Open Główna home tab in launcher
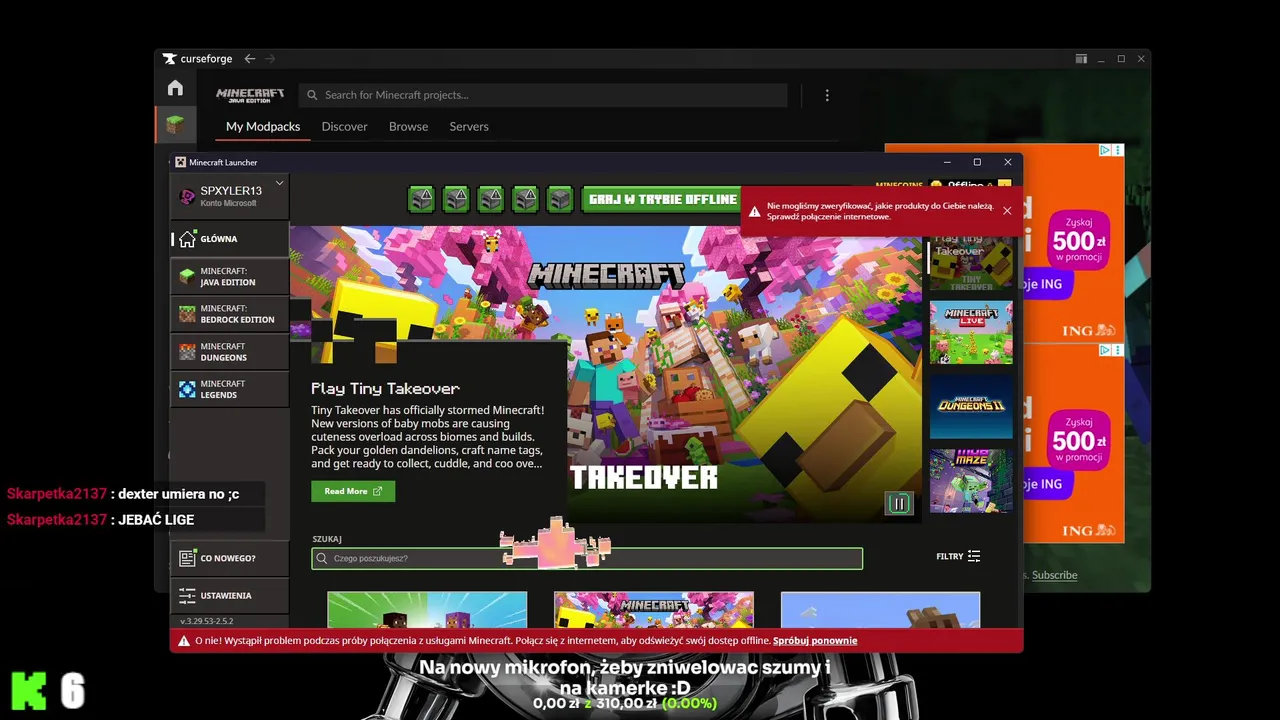Image resolution: width=1280 pixels, height=720 pixels. tap(230, 239)
